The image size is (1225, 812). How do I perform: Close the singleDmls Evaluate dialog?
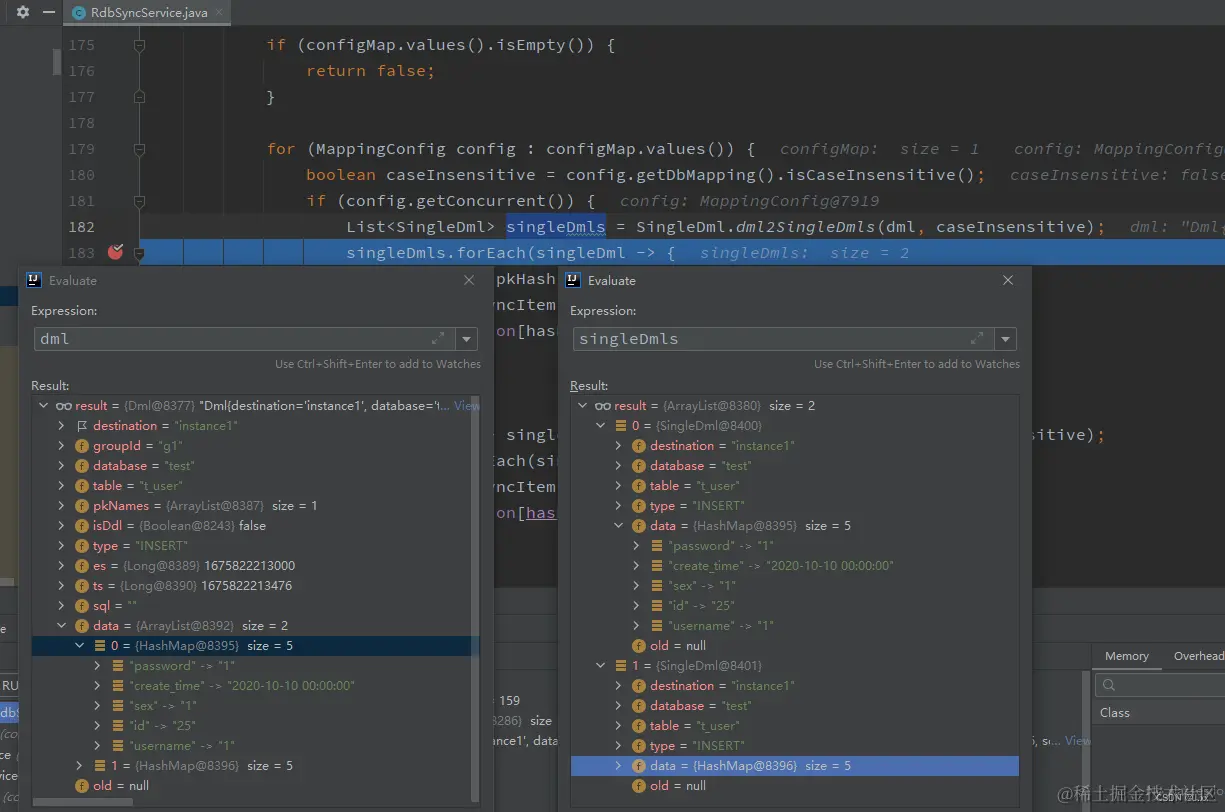click(1007, 281)
